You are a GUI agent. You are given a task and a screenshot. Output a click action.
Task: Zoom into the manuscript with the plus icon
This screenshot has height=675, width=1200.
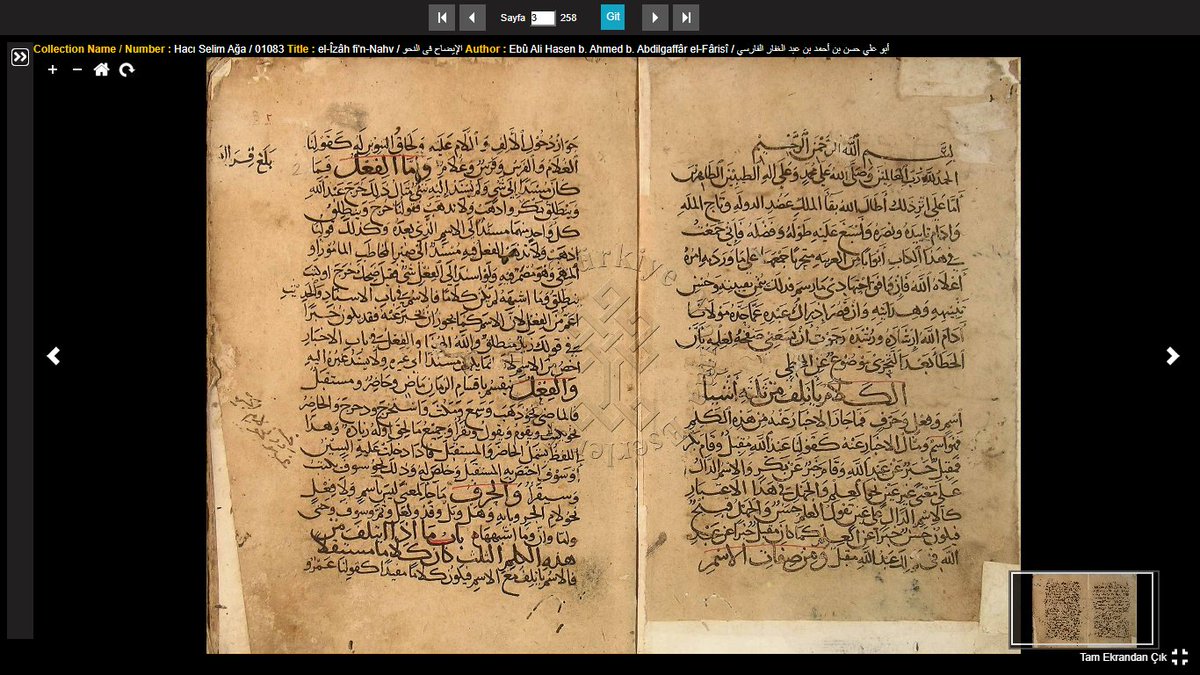[52, 70]
